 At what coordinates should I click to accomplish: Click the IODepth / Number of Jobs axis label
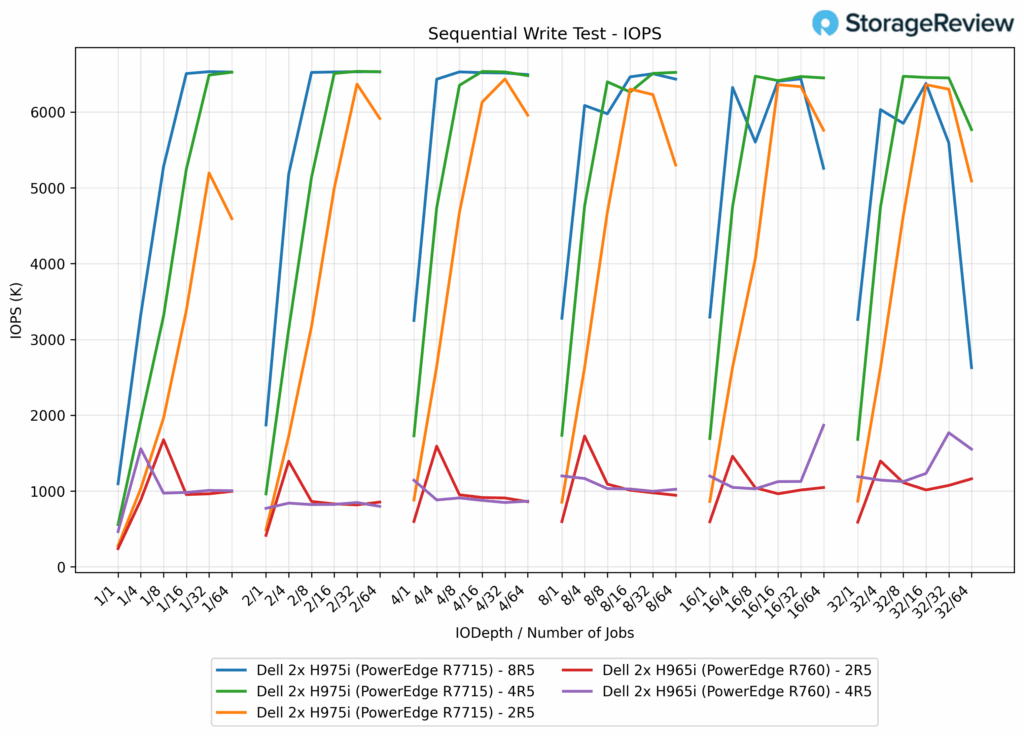point(544,632)
